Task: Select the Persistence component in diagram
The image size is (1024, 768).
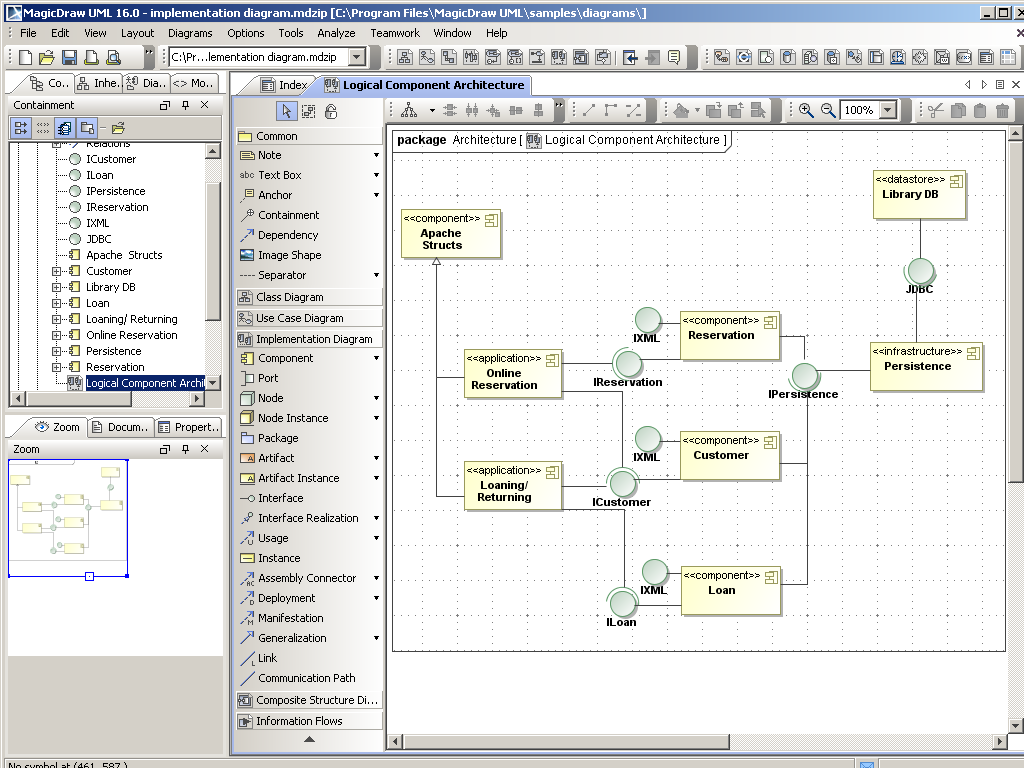Action: (x=926, y=366)
